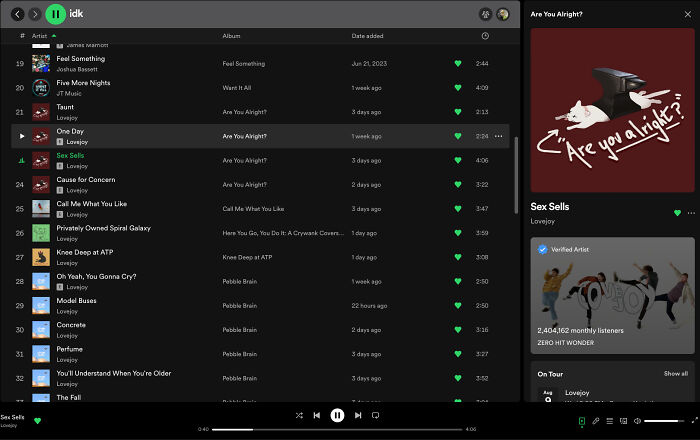Open the lyrics microphone icon

pyautogui.click(x=595, y=421)
